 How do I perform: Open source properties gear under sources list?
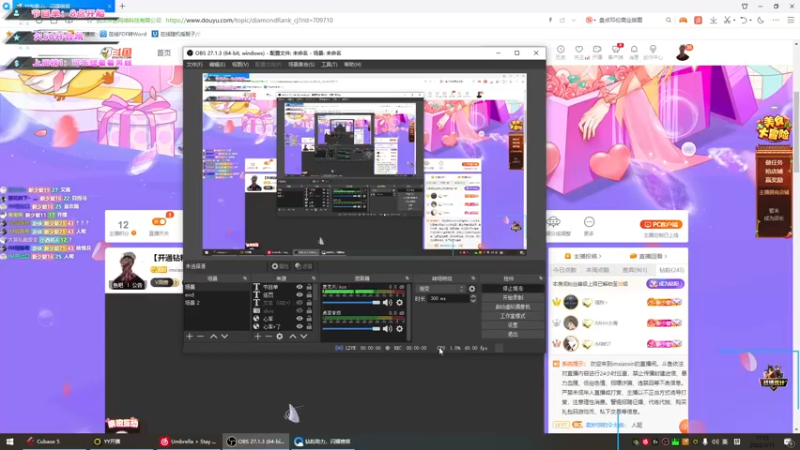[x=280, y=336]
